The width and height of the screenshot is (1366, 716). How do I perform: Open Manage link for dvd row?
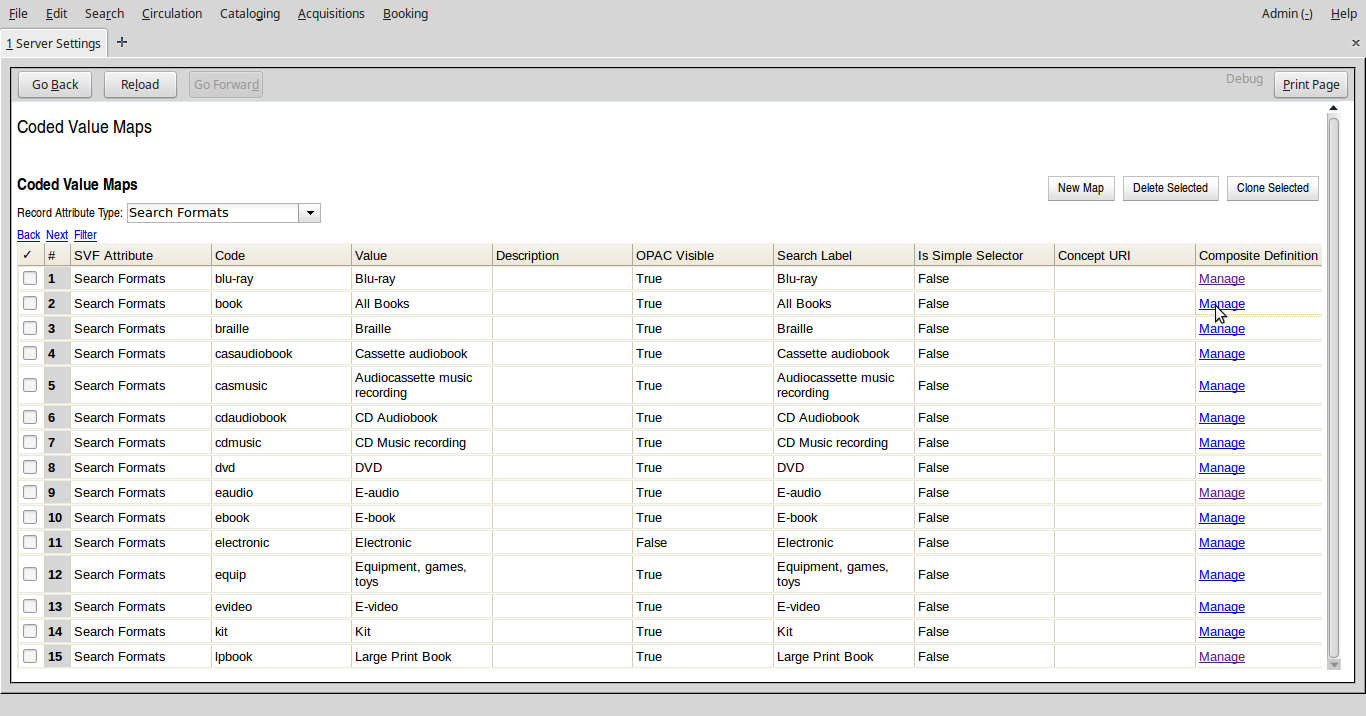tap(1222, 467)
